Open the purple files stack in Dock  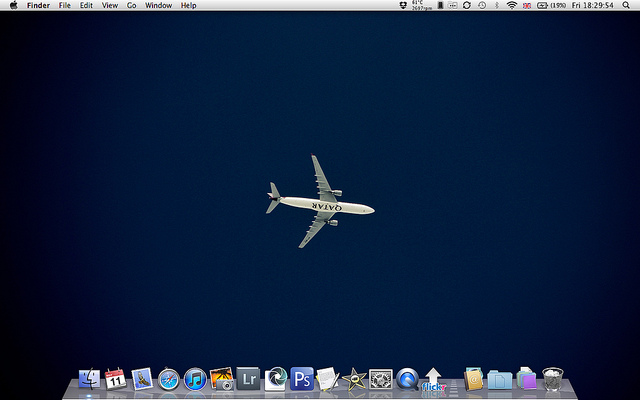[527, 378]
